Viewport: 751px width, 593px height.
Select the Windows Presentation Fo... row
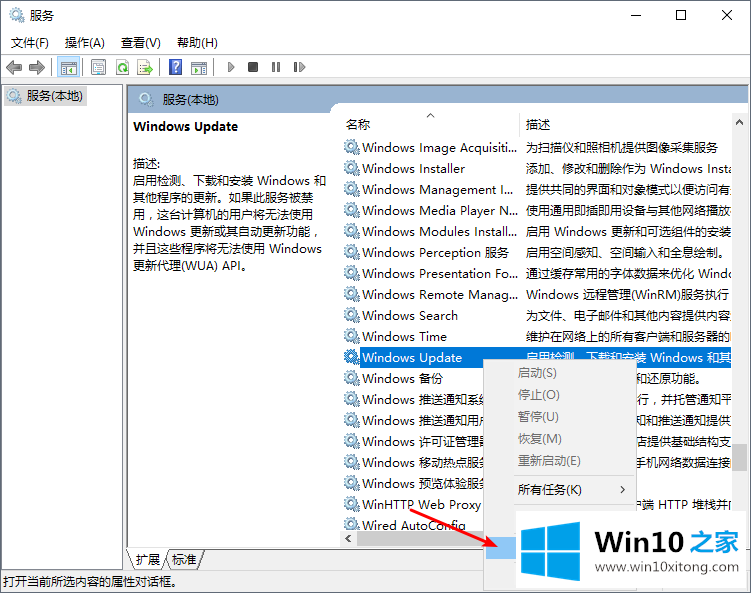pos(537,274)
